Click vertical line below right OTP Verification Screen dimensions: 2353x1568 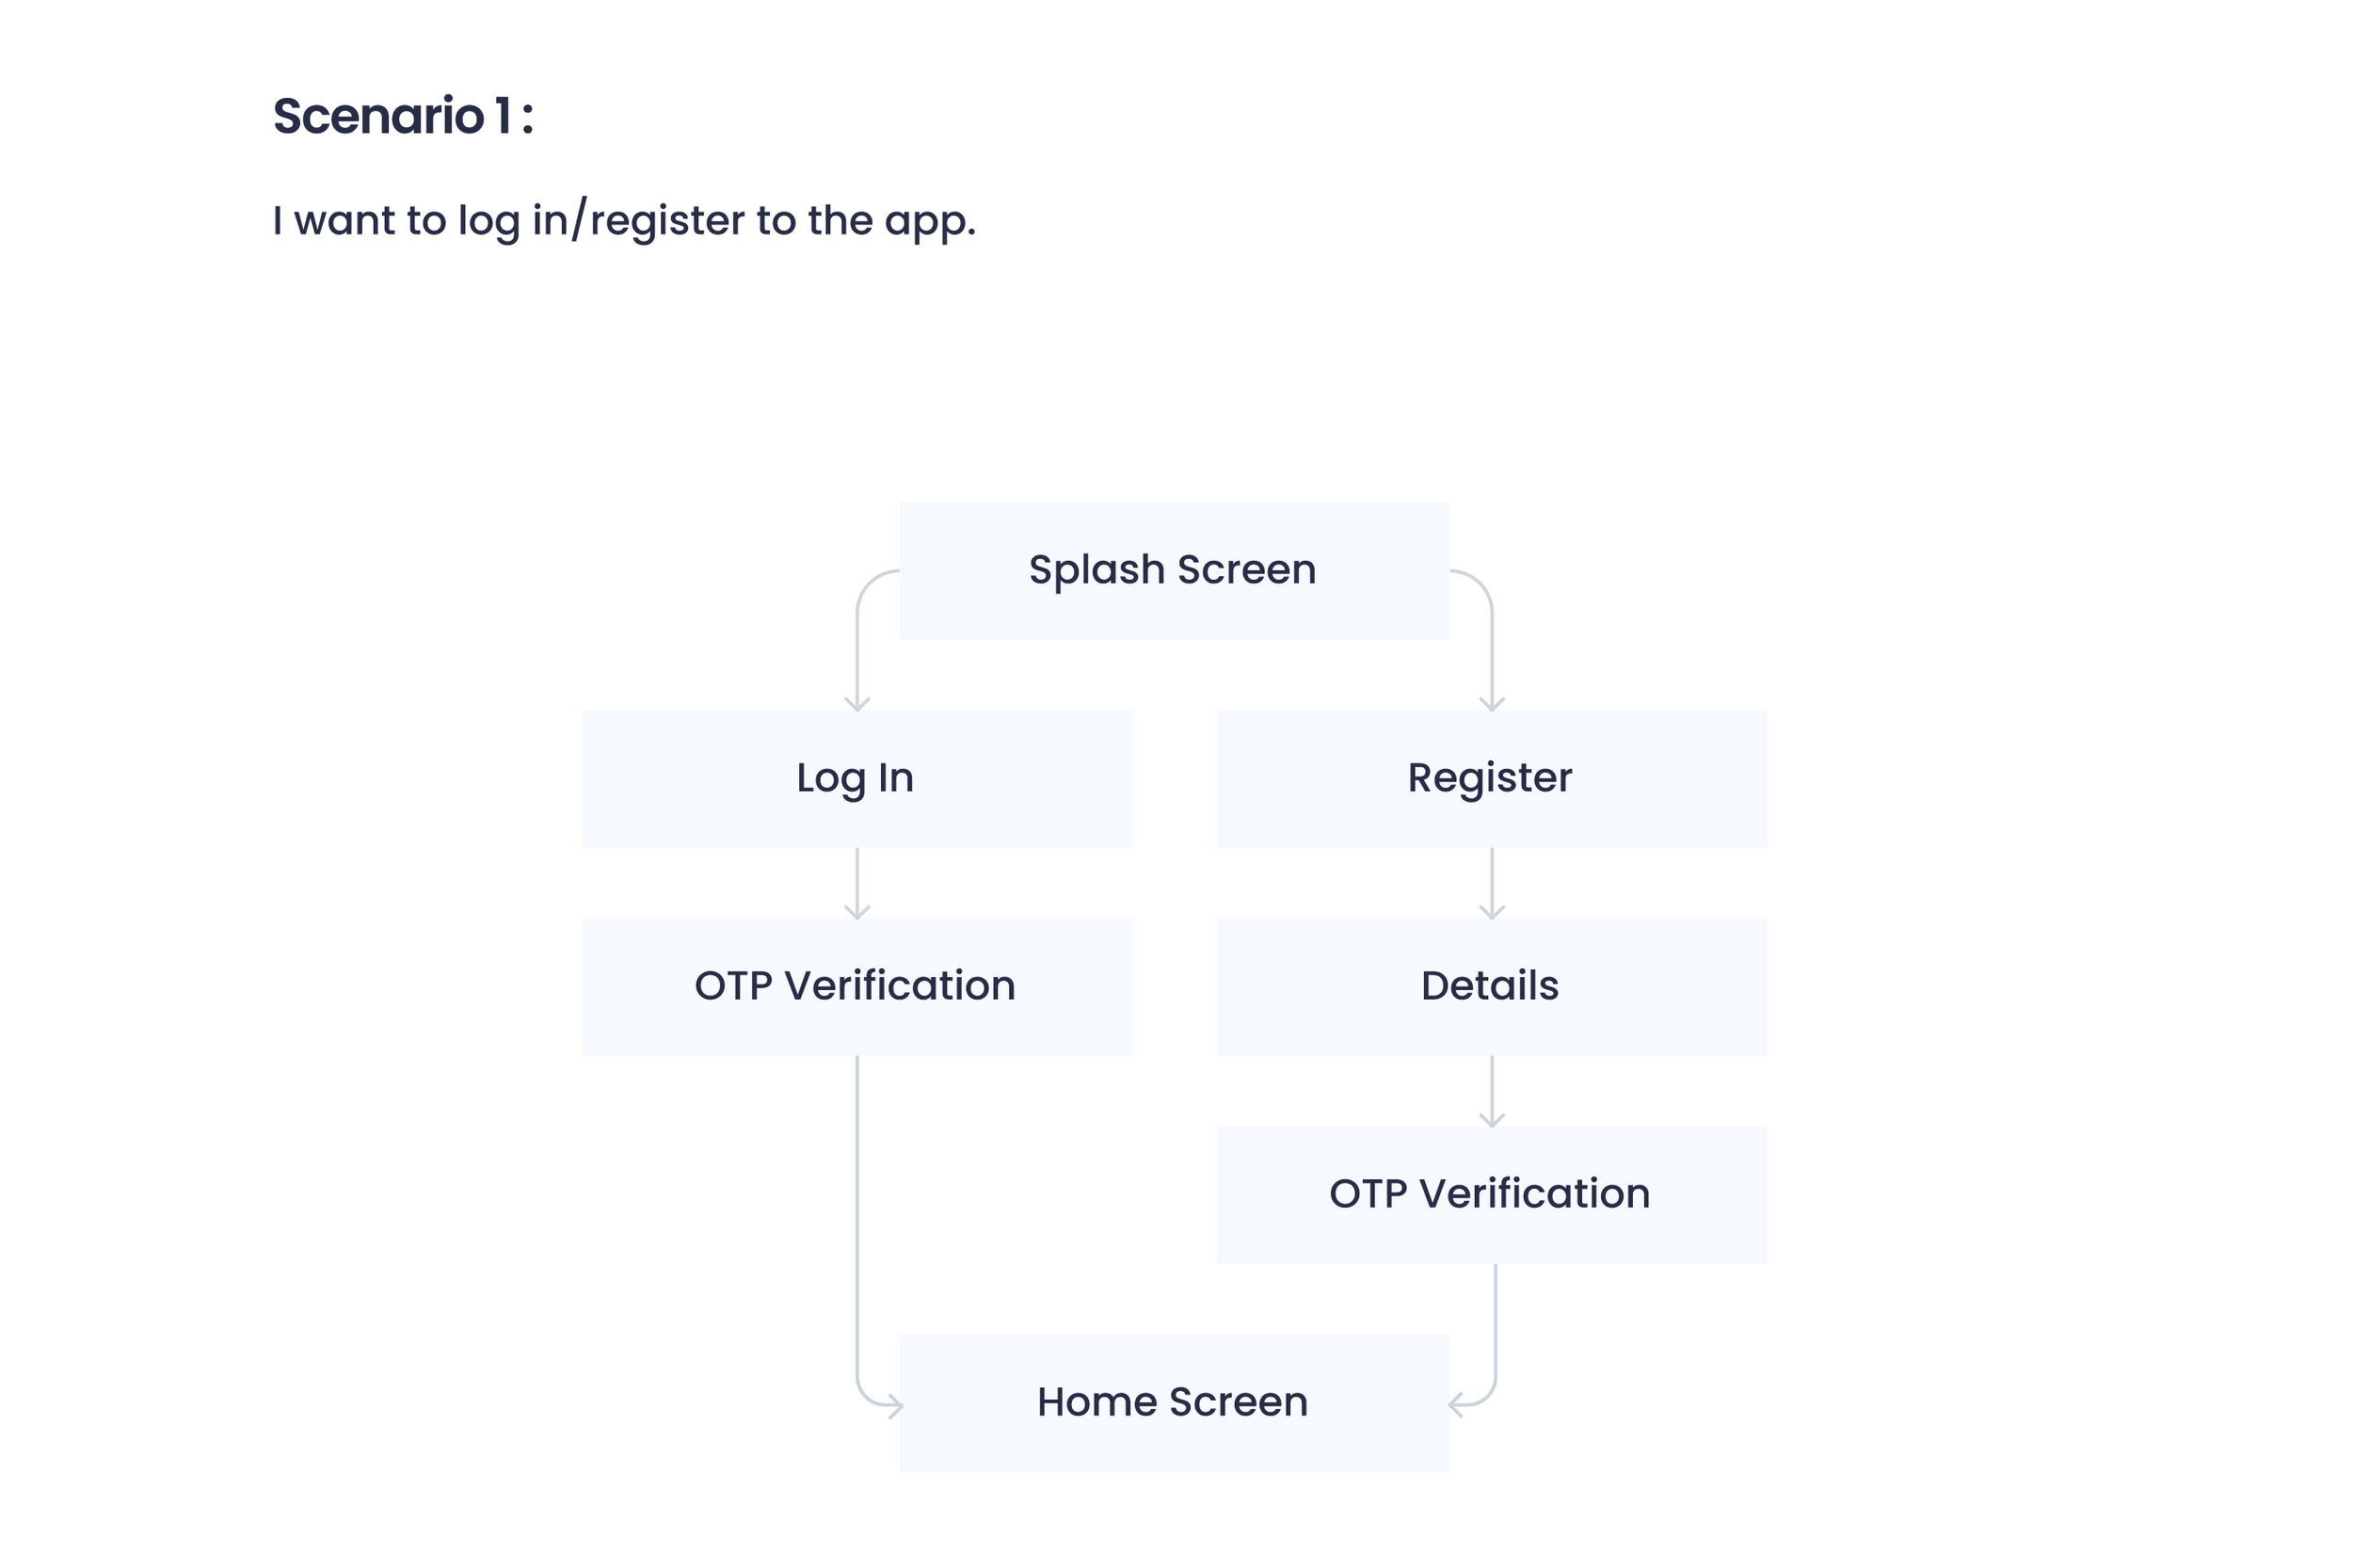(x=1495, y=1320)
